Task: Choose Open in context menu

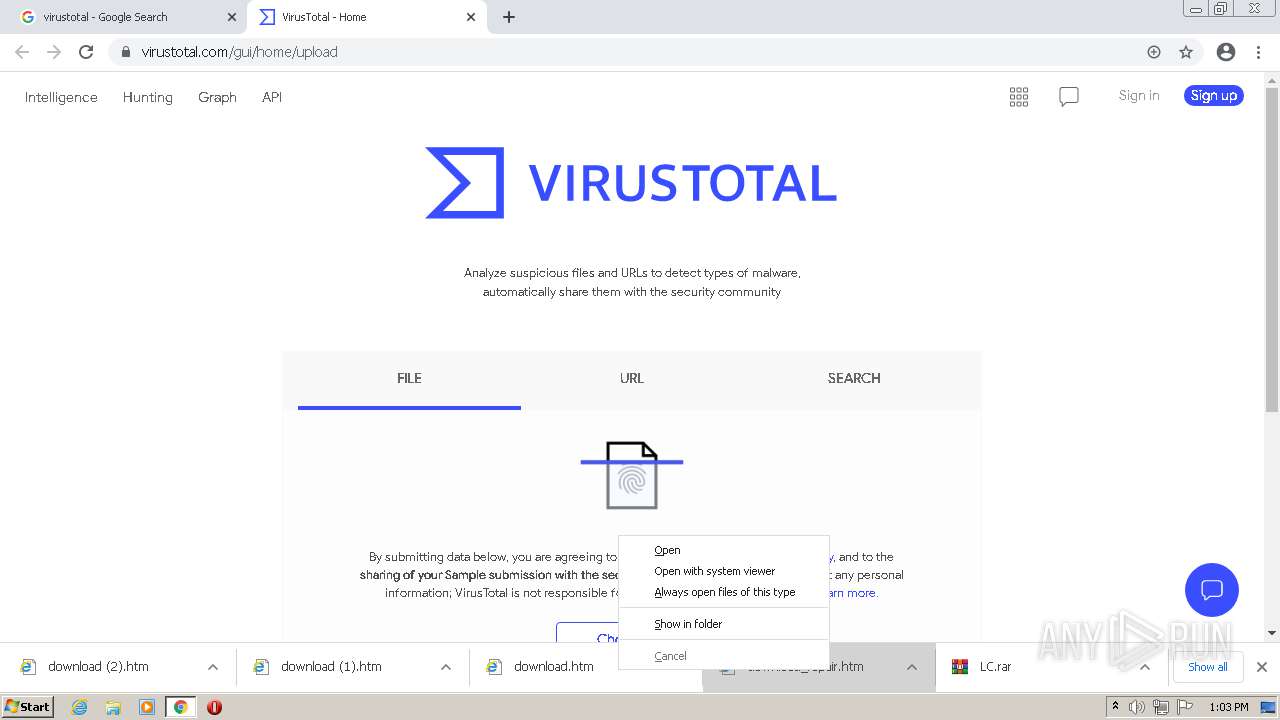Action: pyautogui.click(x=724, y=550)
